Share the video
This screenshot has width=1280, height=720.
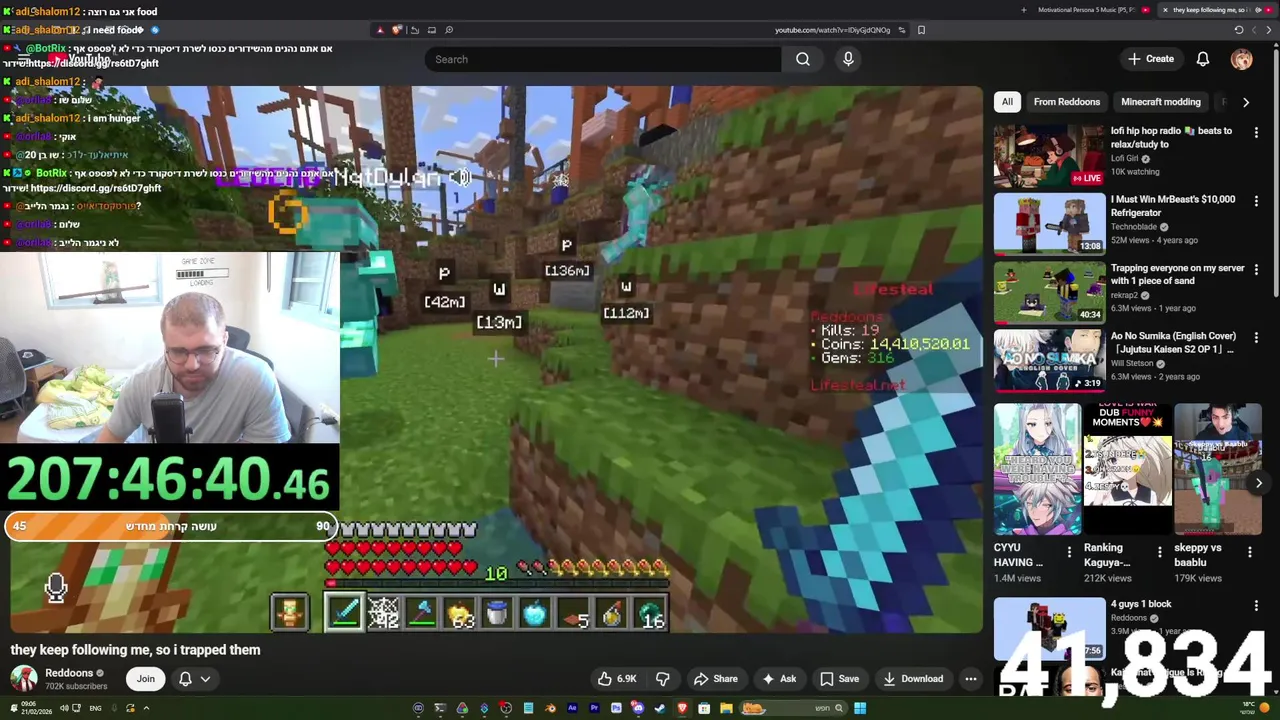pyautogui.click(x=716, y=679)
